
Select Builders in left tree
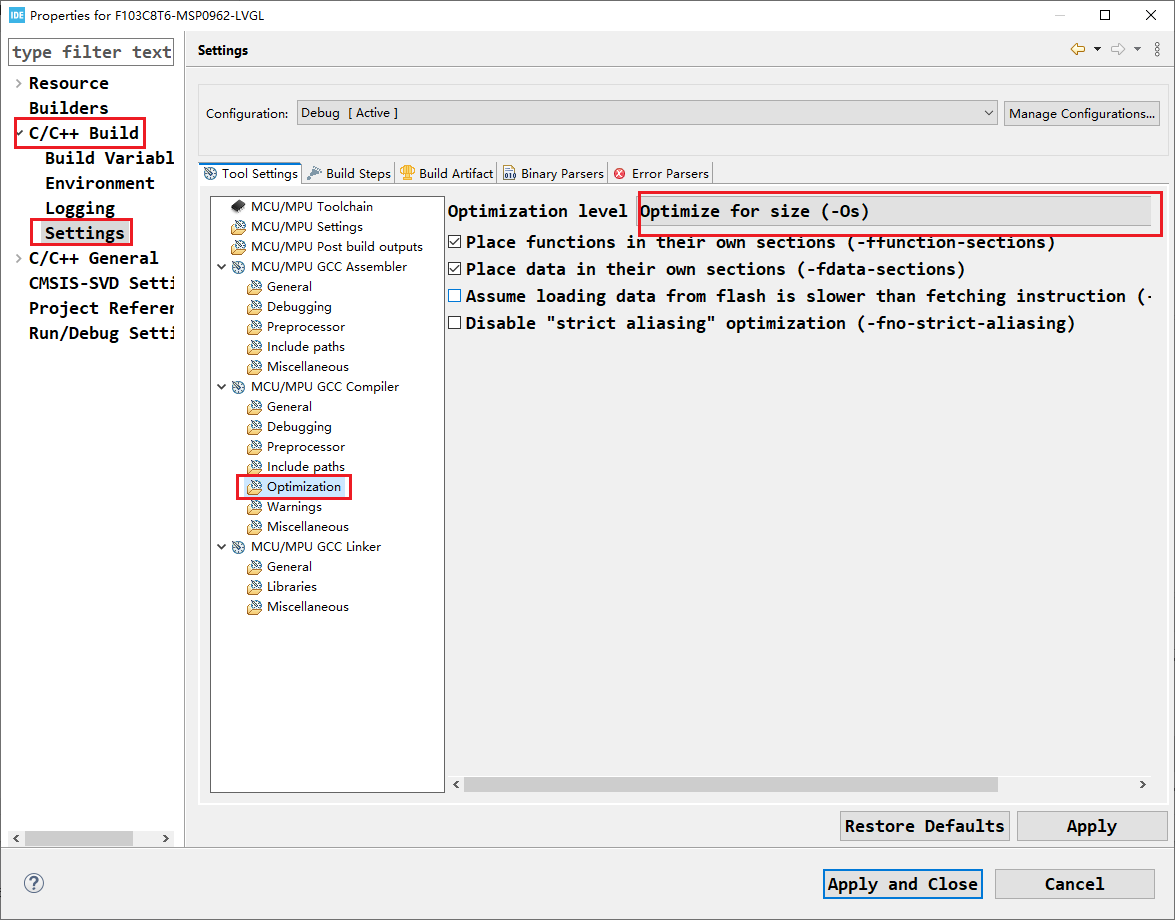point(68,108)
